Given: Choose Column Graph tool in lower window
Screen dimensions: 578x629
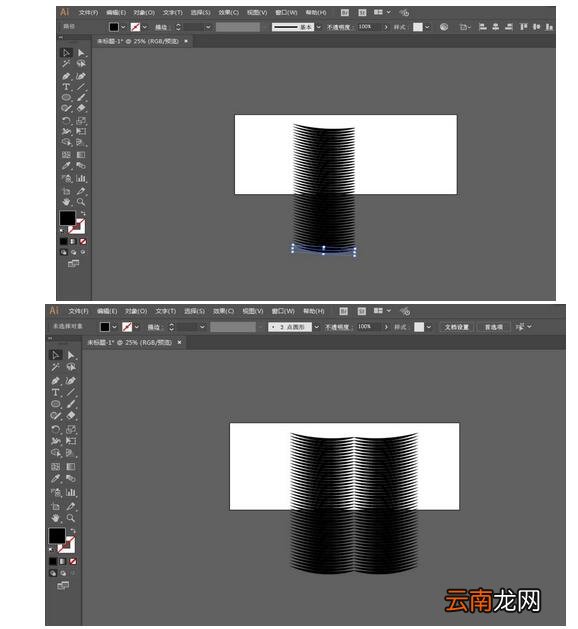Looking at the screenshot, I should pos(71,492).
